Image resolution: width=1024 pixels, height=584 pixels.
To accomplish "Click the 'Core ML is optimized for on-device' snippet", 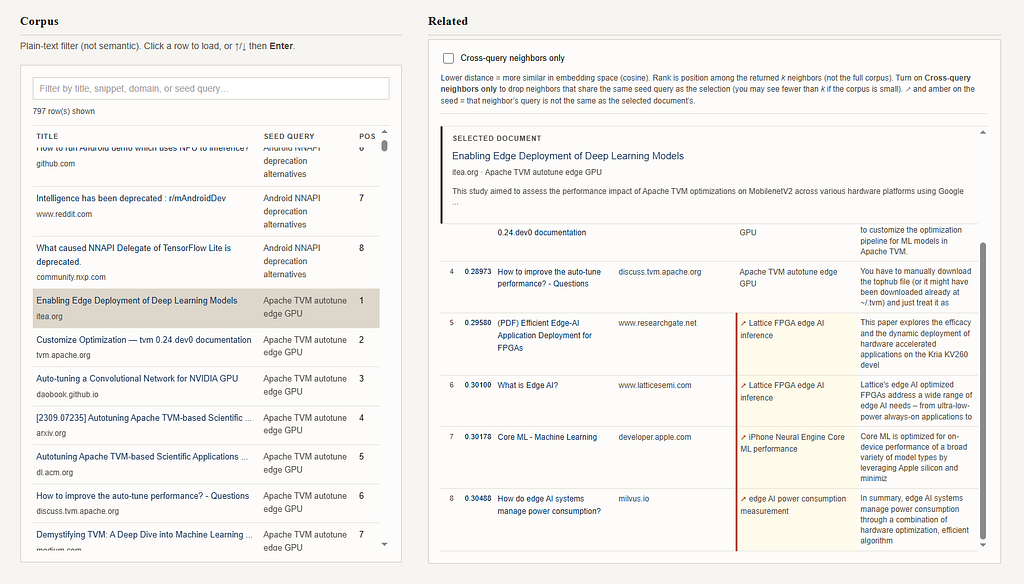I will [910, 457].
